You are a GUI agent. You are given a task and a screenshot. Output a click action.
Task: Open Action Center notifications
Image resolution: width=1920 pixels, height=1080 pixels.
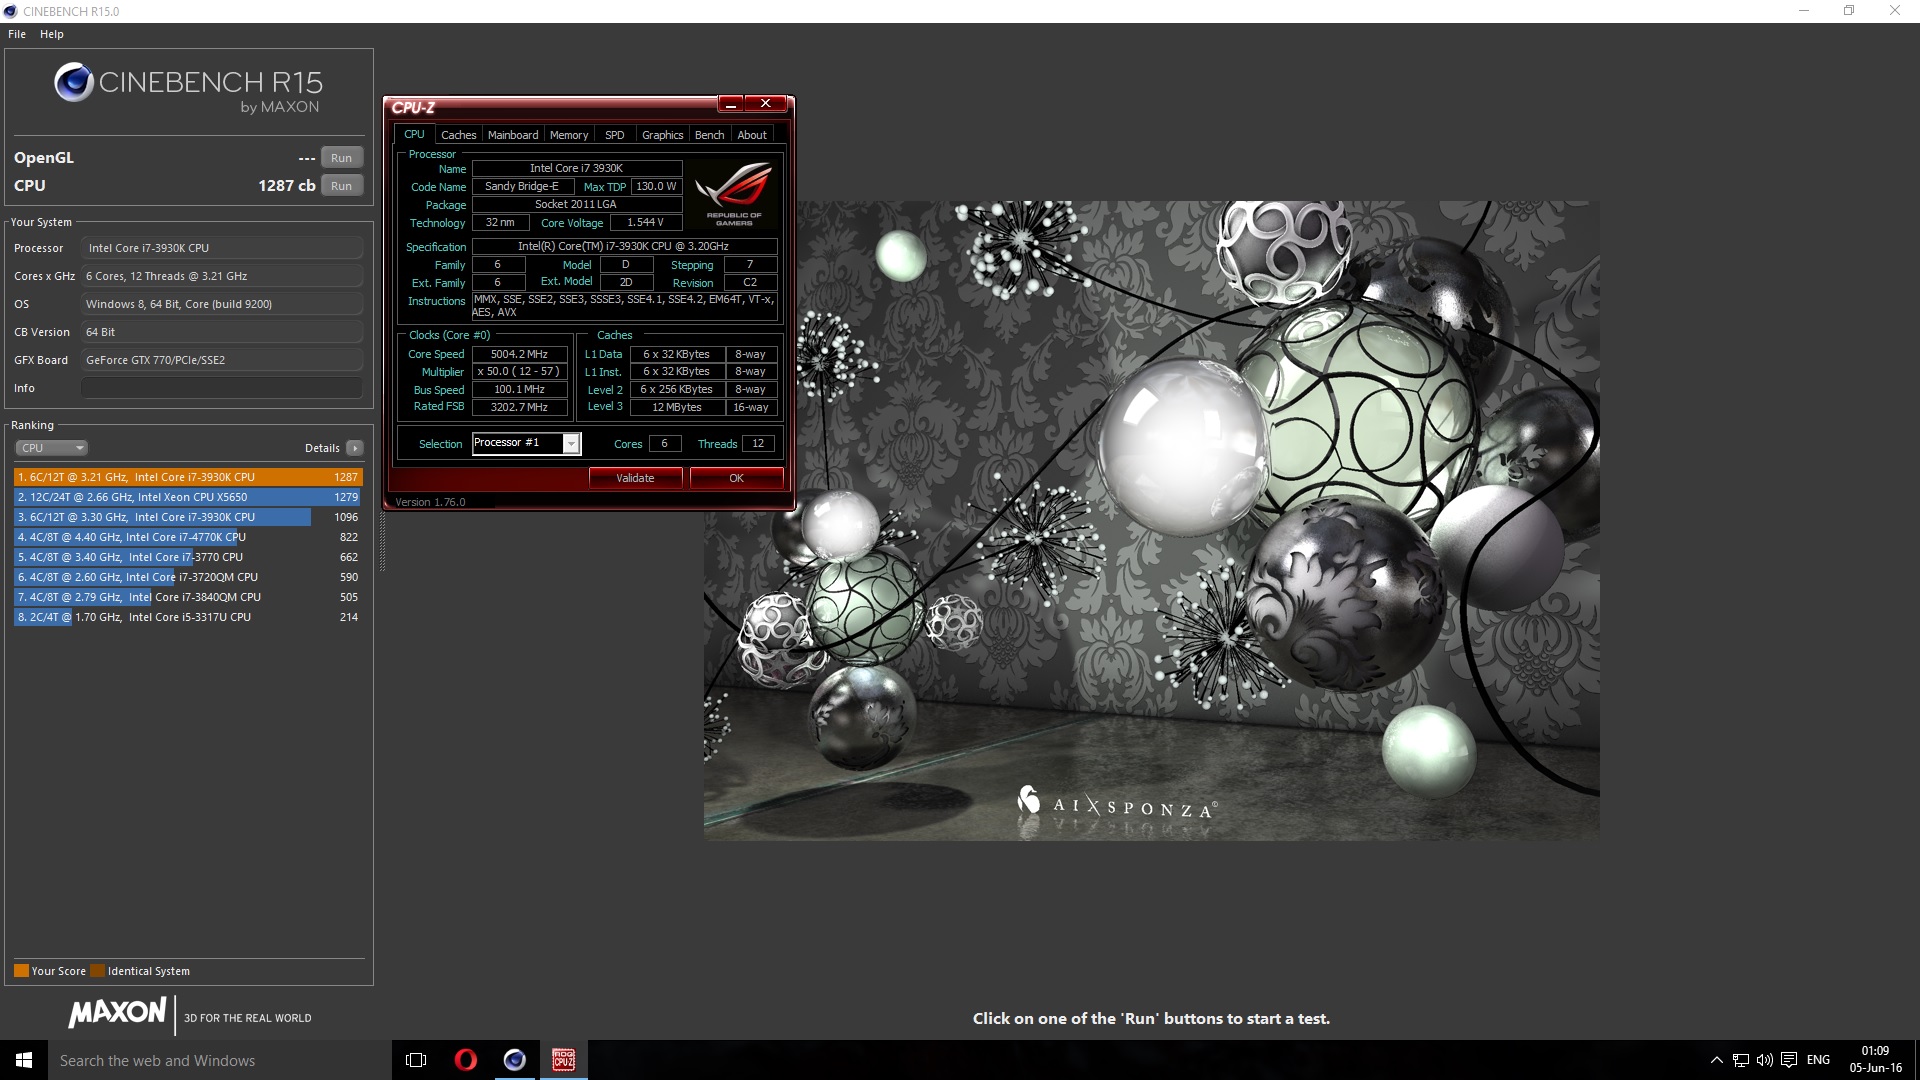point(1787,1060)
